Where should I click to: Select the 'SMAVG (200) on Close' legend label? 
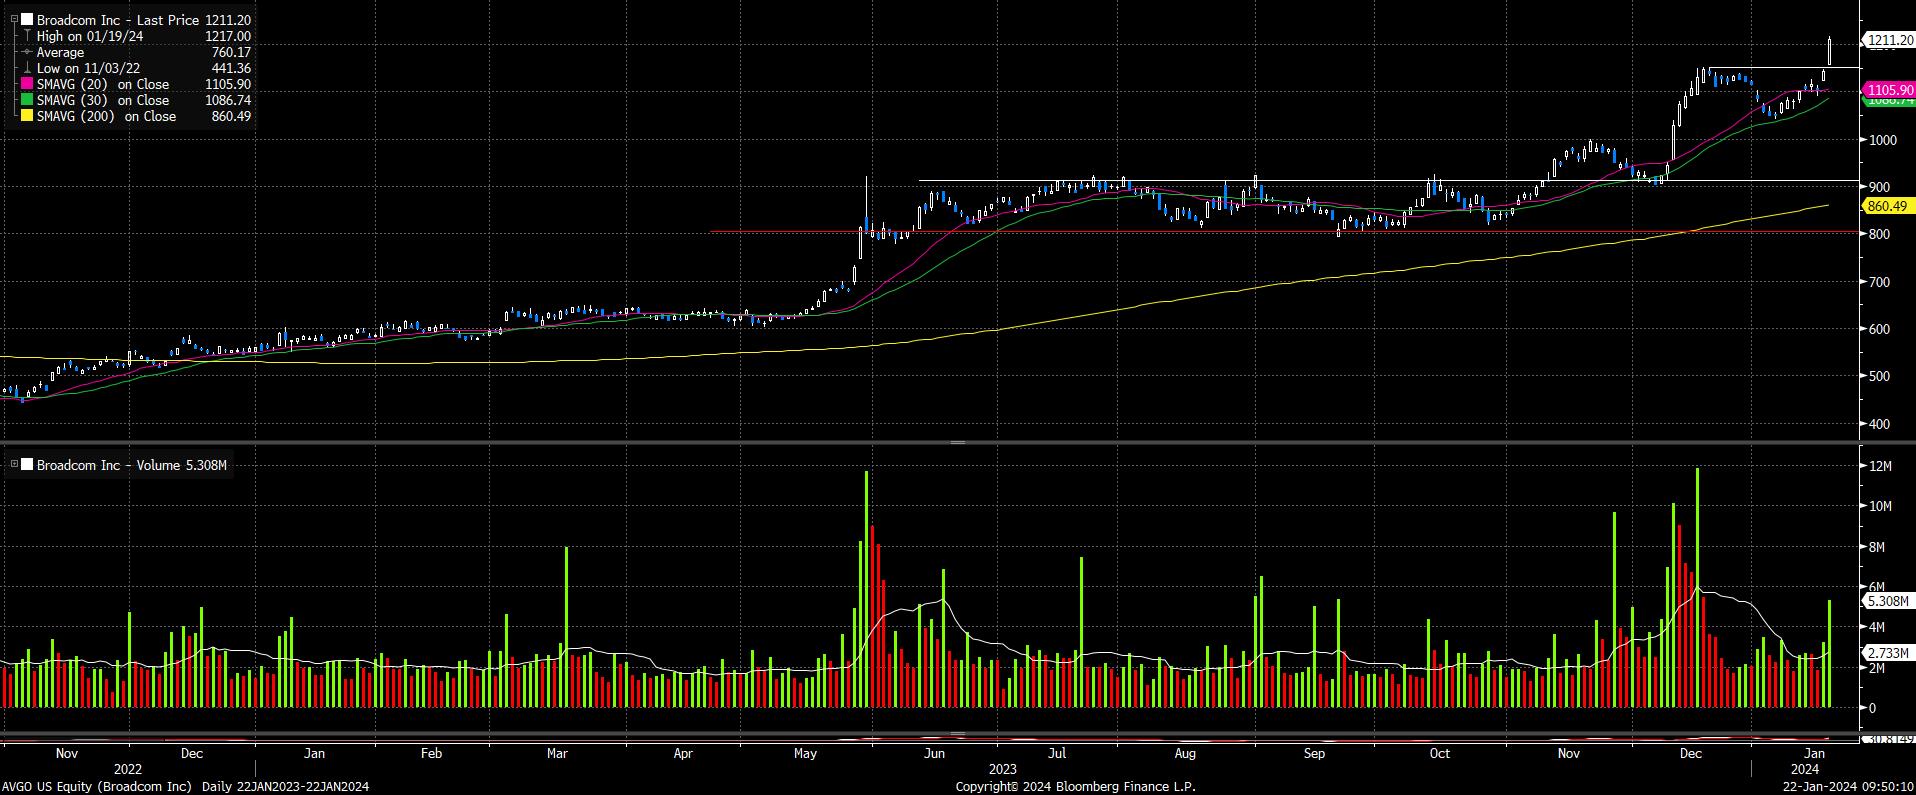pyautogui.click(x=107, y=116)
